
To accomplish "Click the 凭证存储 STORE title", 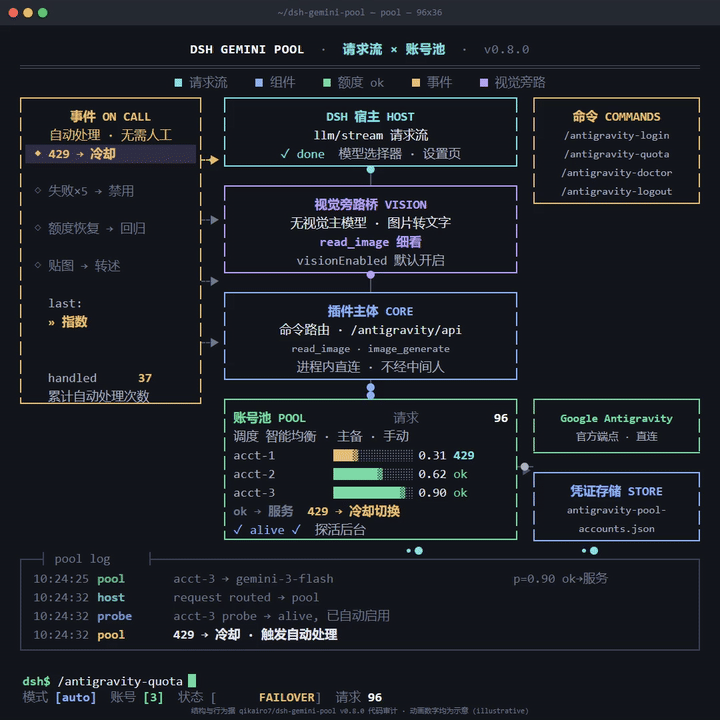I will (x=616, y=491).
